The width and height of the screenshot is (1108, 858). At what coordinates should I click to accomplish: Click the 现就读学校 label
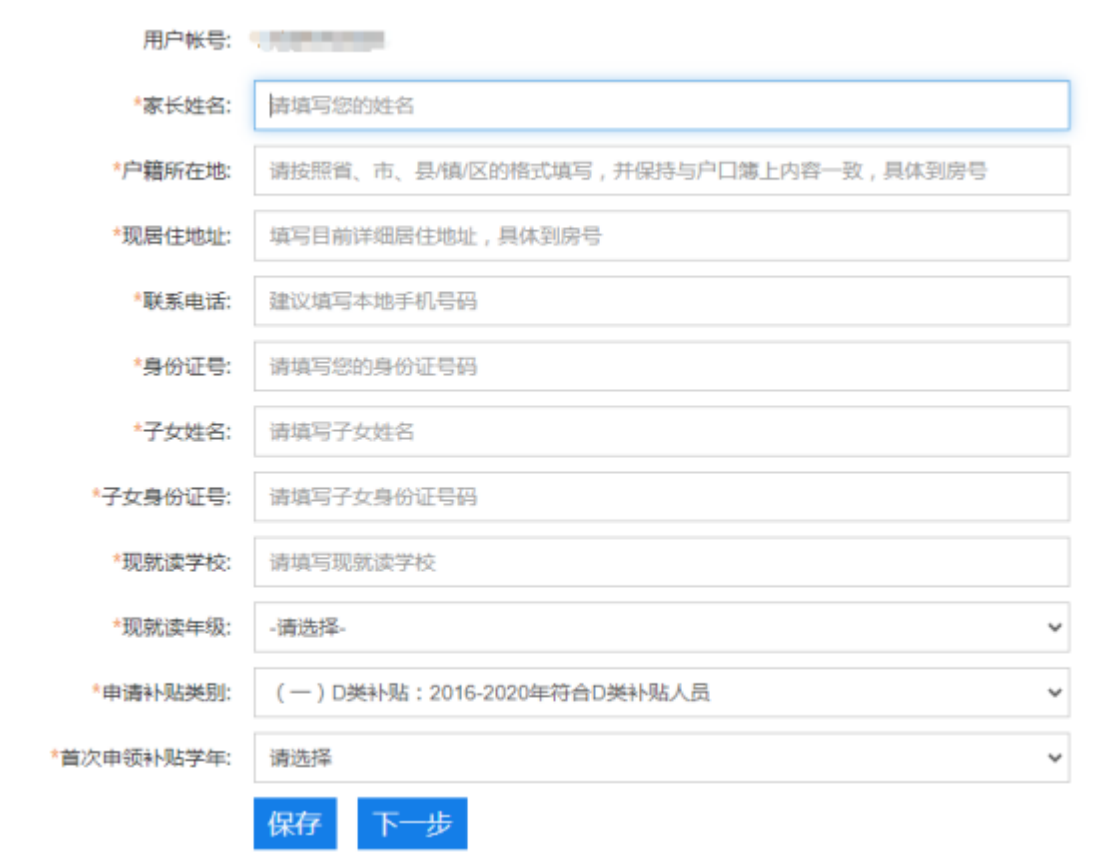172,562
